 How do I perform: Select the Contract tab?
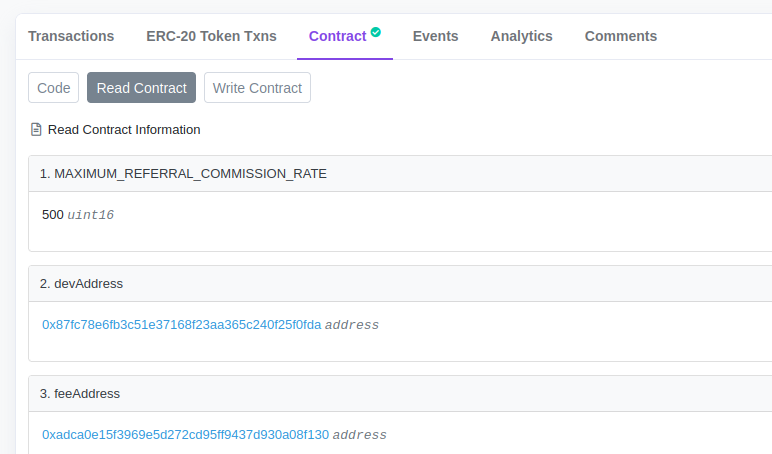(338, 36)
